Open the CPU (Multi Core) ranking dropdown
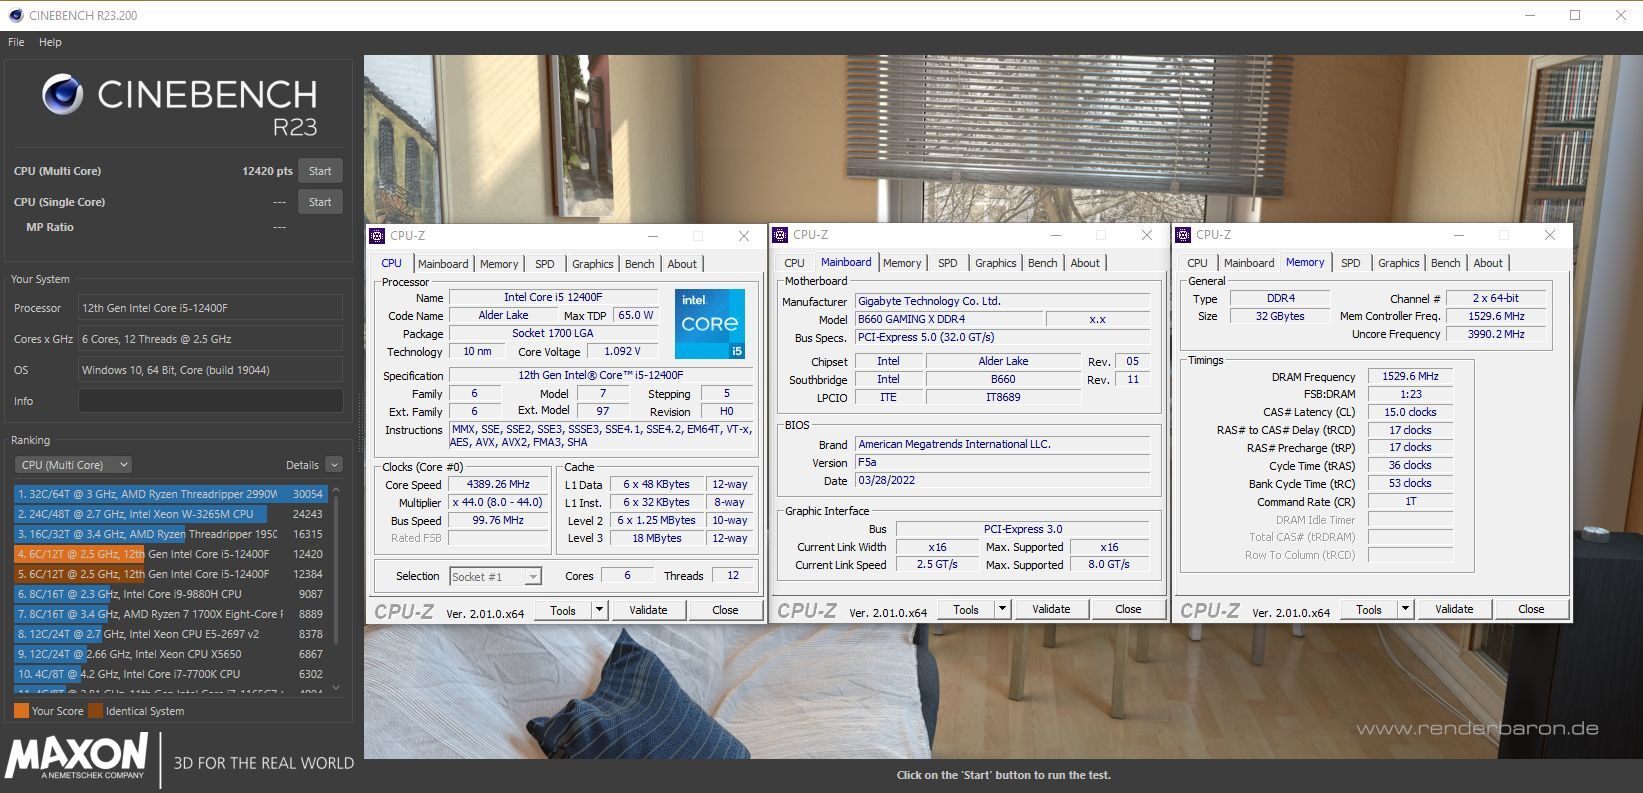This screenshot has width=1643, height=793. click(74, 465)
